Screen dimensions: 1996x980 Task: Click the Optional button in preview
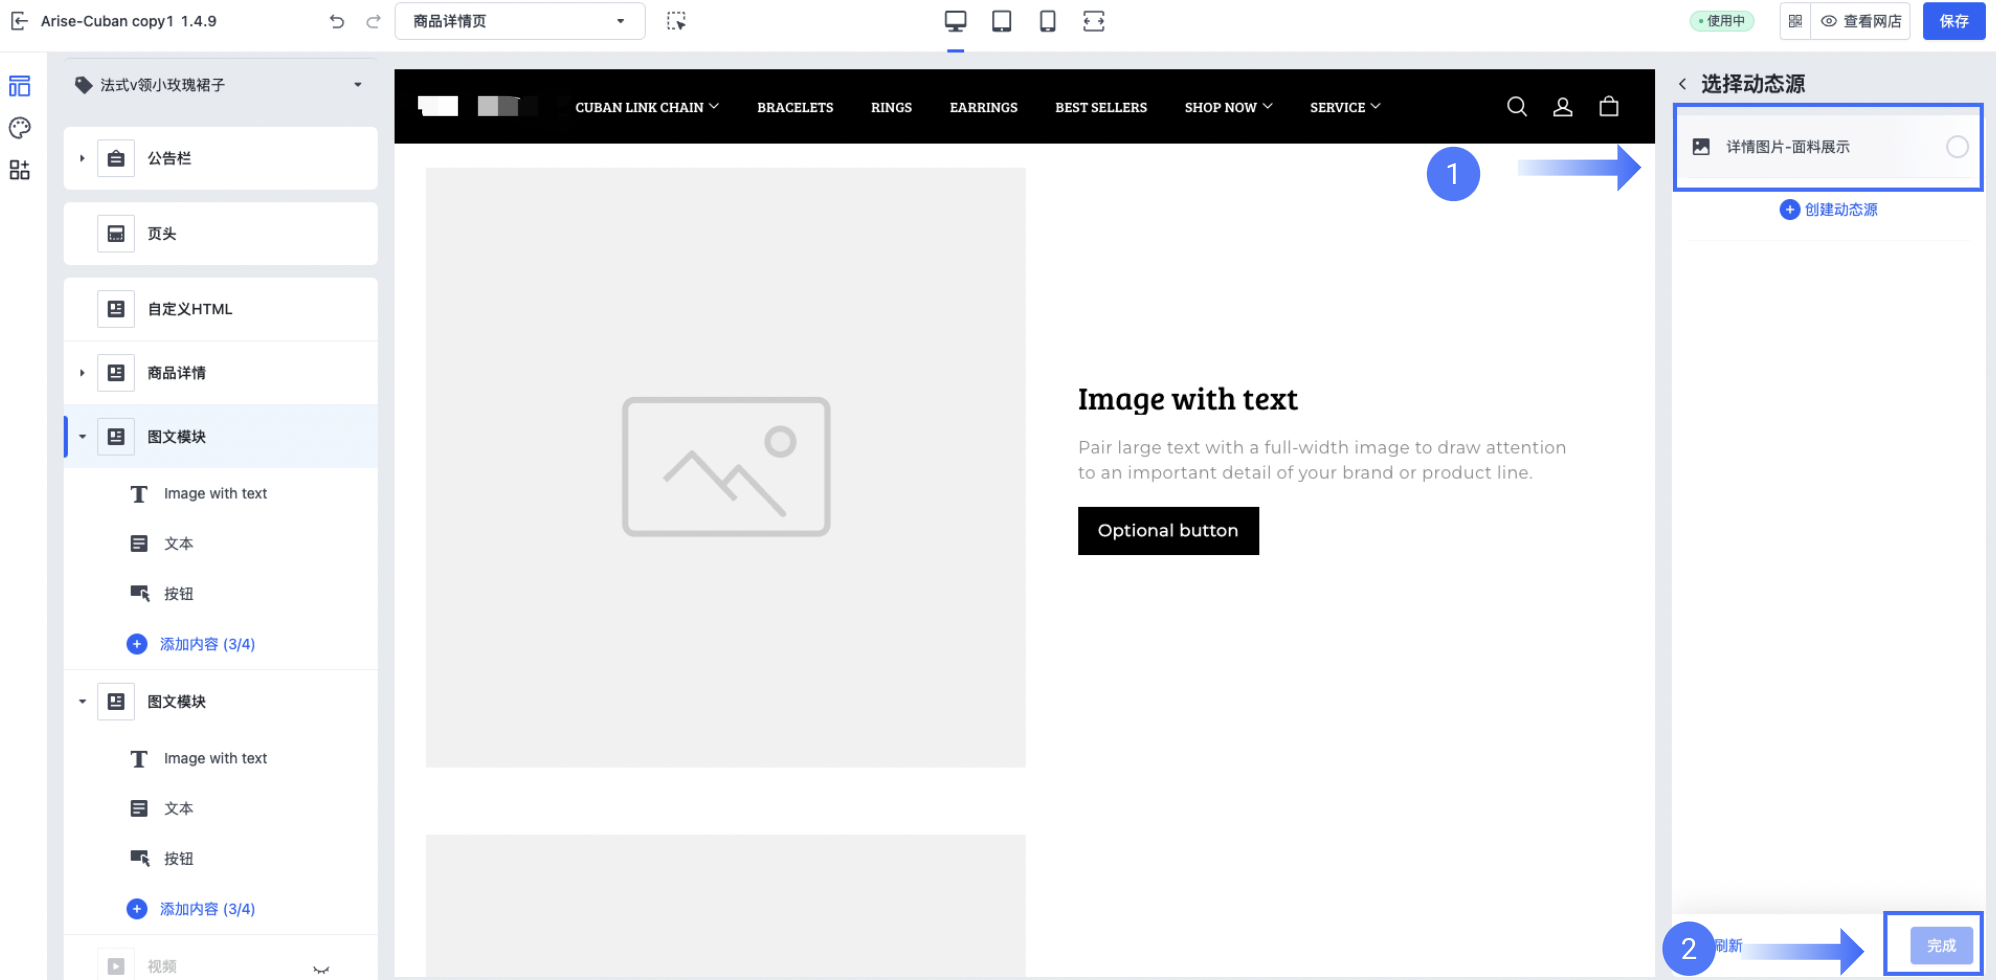pyautogui.click(x=1167, y=531)
